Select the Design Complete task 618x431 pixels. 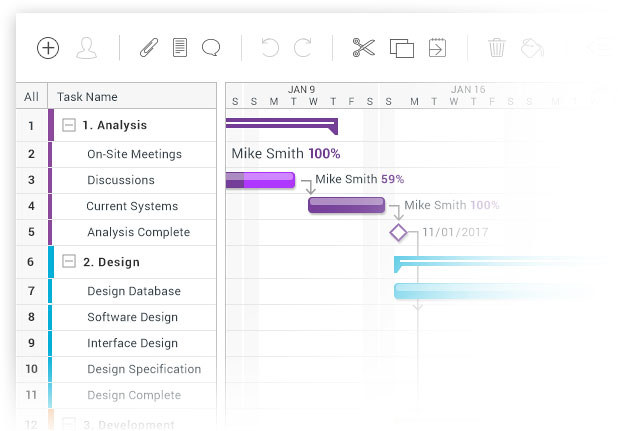(x=134, y=395)
